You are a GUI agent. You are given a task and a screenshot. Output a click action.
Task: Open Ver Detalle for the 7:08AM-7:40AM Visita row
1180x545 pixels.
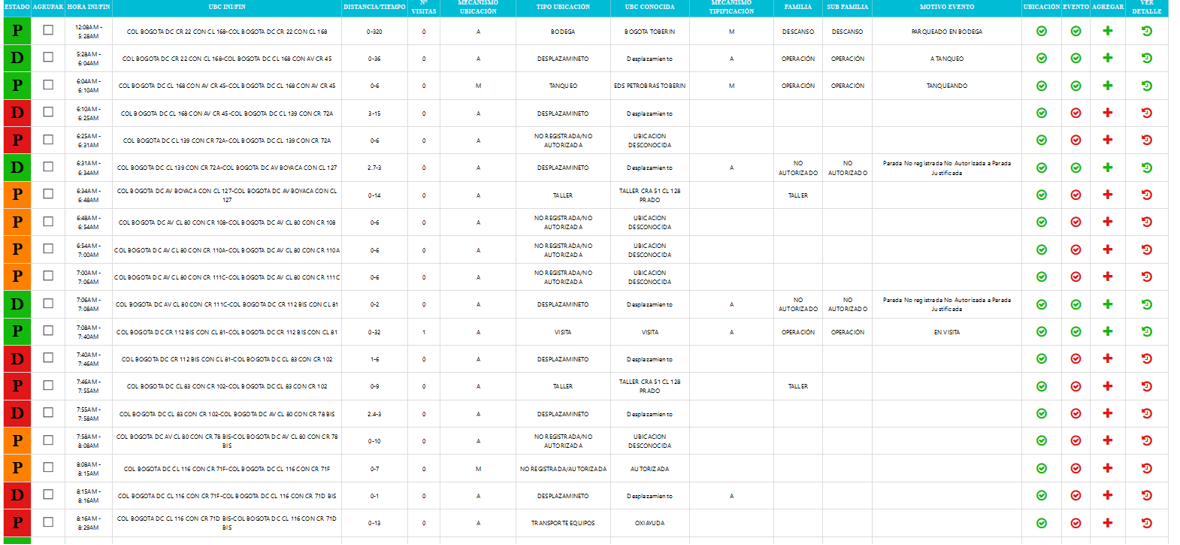pos(1147,331)
